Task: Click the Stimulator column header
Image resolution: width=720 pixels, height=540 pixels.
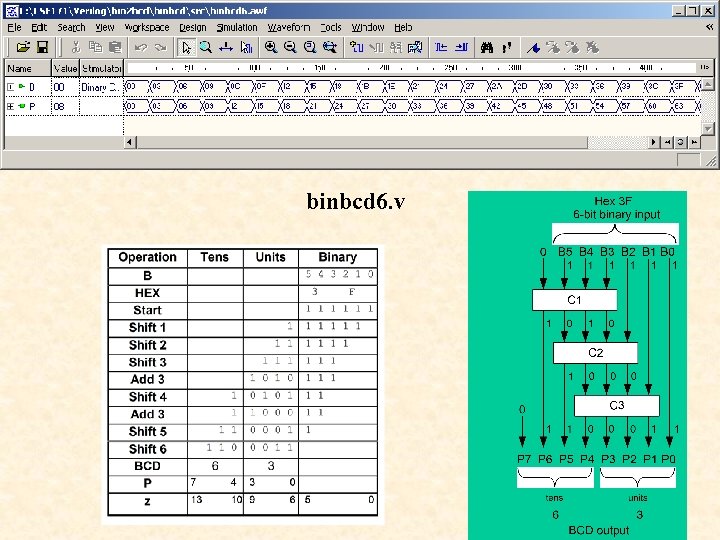Action: [x=101, y=68]
